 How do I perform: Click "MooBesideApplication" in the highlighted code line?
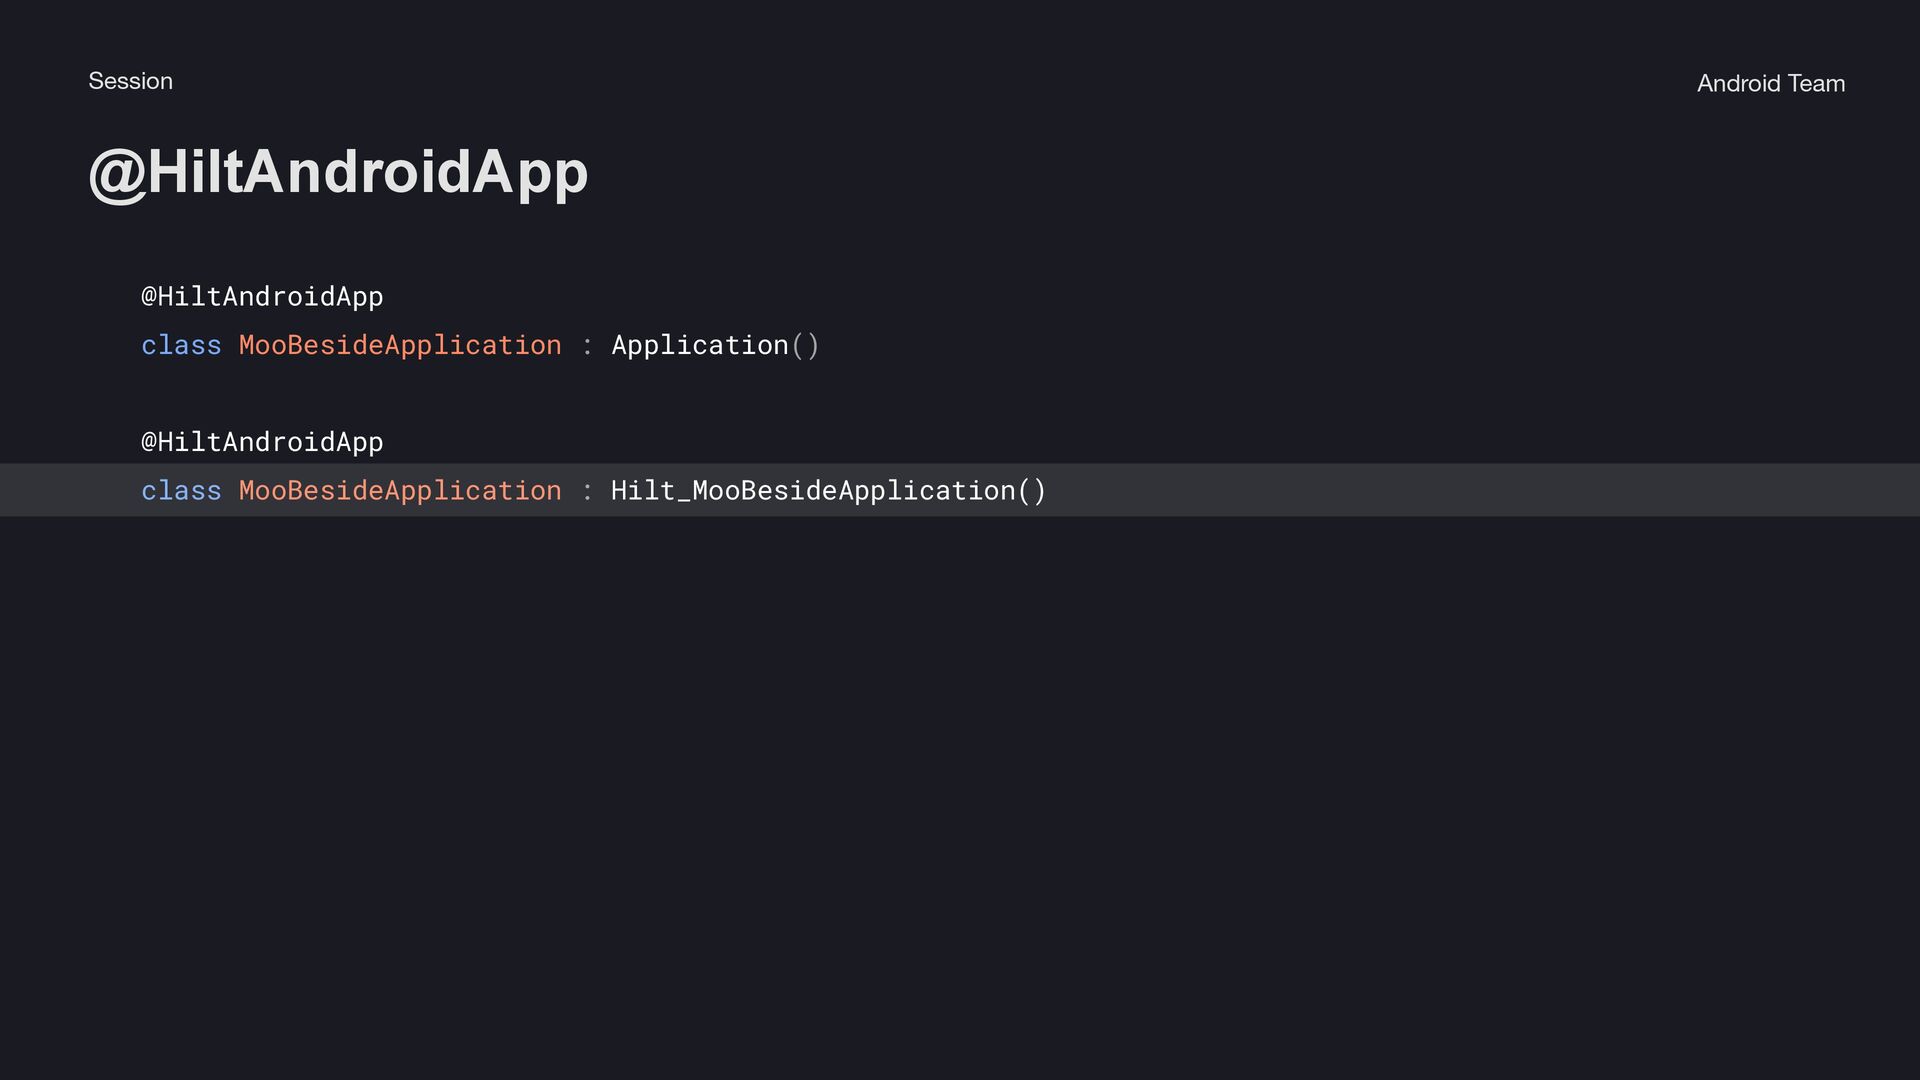click(400, 491)
